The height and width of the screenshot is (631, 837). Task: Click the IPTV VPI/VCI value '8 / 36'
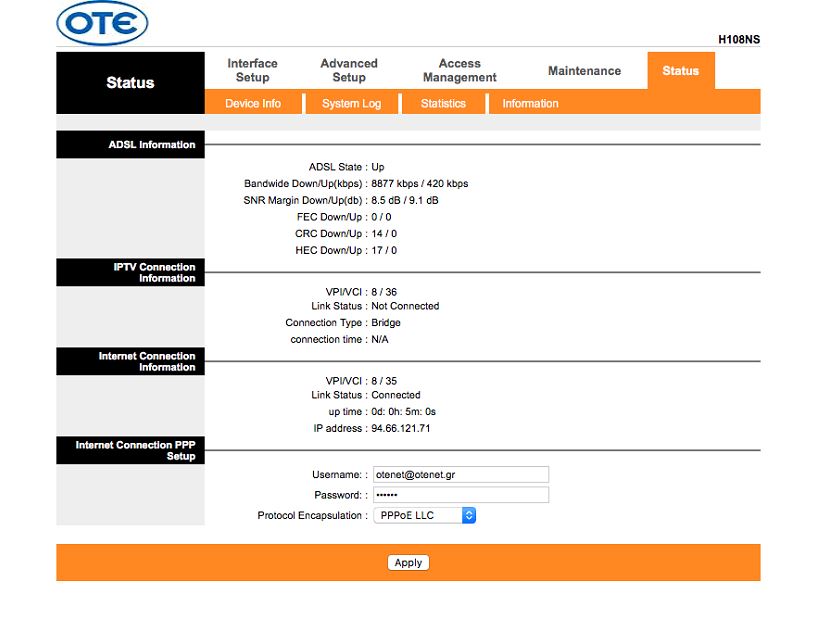click(384, 292)
